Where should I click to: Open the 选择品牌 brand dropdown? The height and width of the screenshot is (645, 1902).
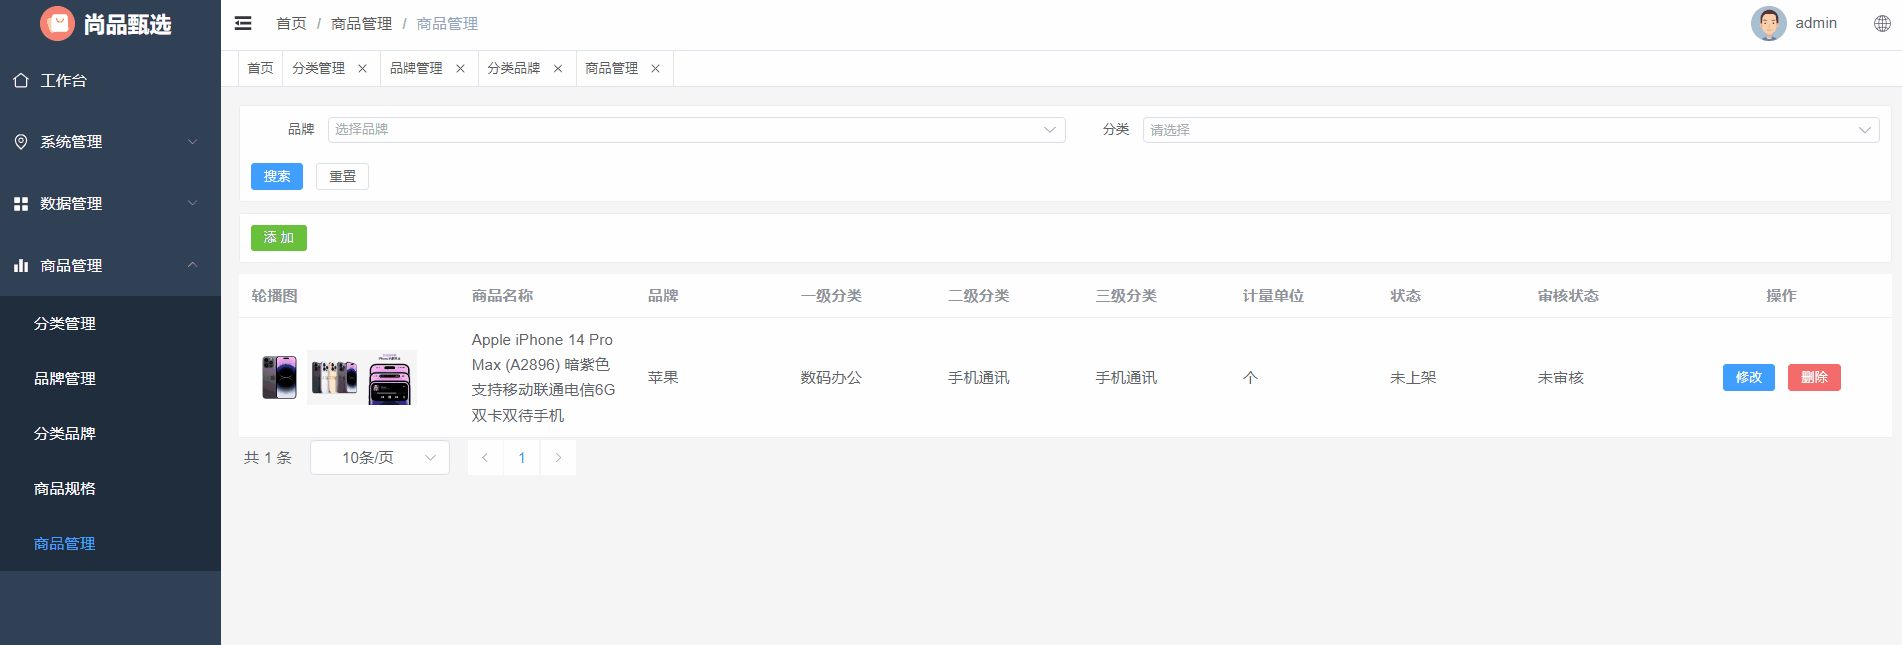(x=696, y=130)
